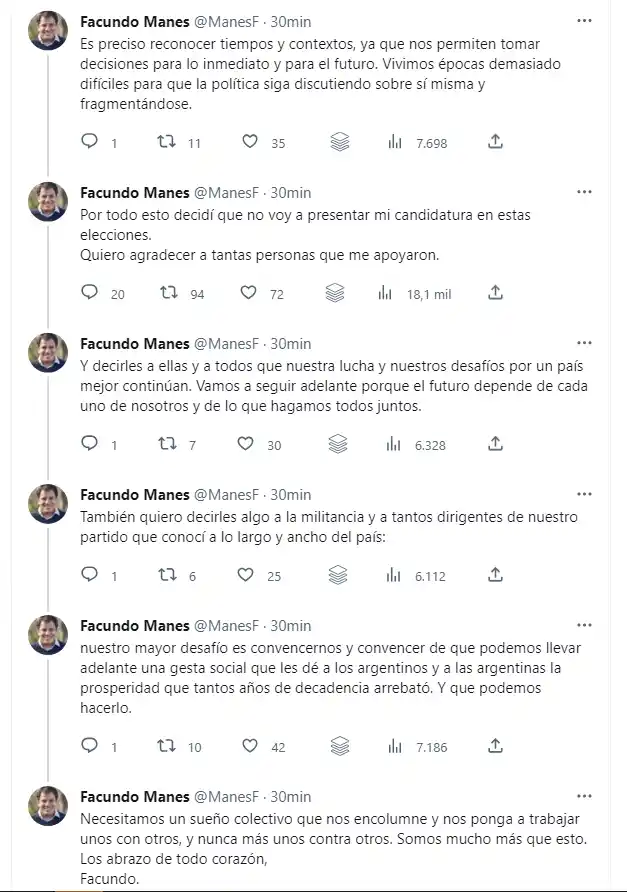Click the share icon on the nuestro mayor desafío tweet
Image resolution: width=627 pixels, height=892 pixels.
click(x=495, y=747)
